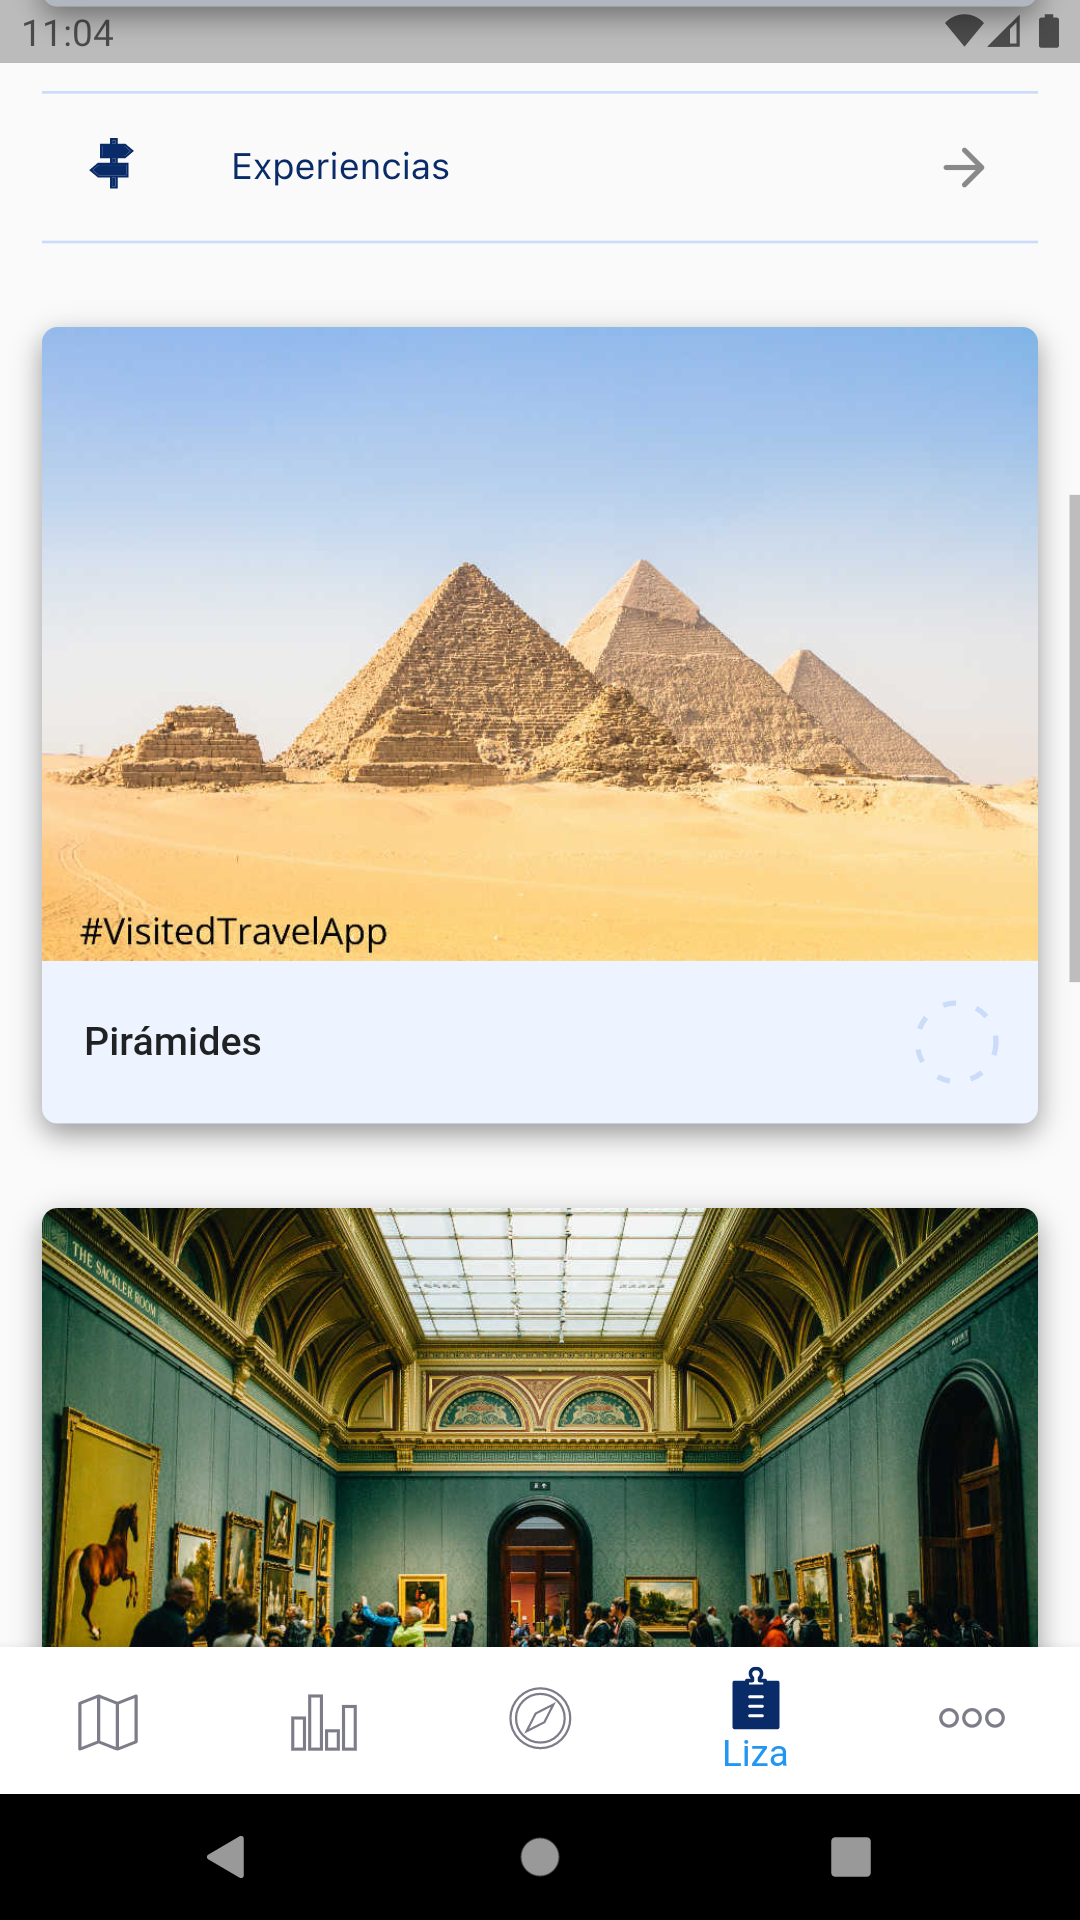Tap the Android back triangle button
The height and width of the screenshot is (1920, 1080).
pyautogui.click(x=226, y=1857)
